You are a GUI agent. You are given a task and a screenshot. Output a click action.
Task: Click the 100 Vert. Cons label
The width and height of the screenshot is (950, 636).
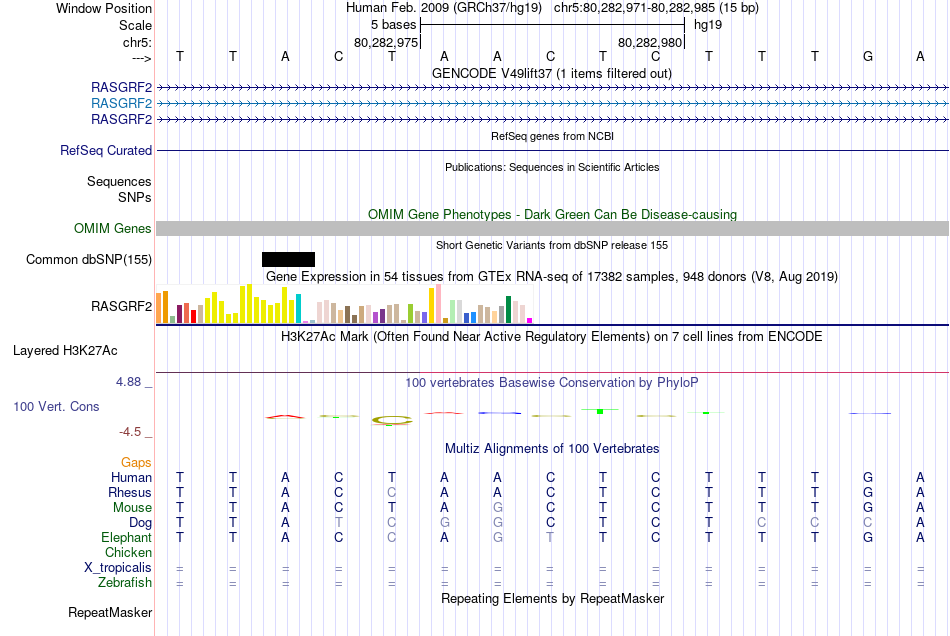coord(56,406)
